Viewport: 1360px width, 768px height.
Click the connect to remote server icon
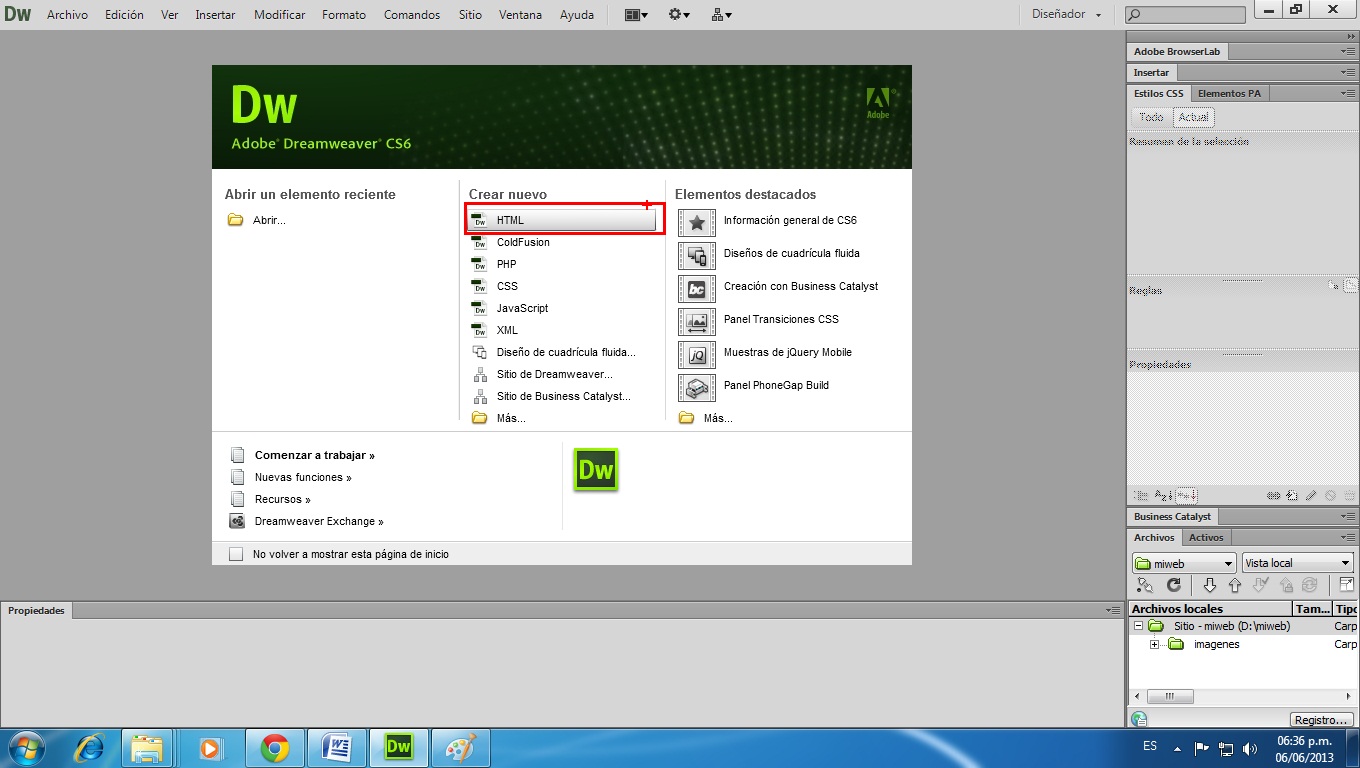1146,585
